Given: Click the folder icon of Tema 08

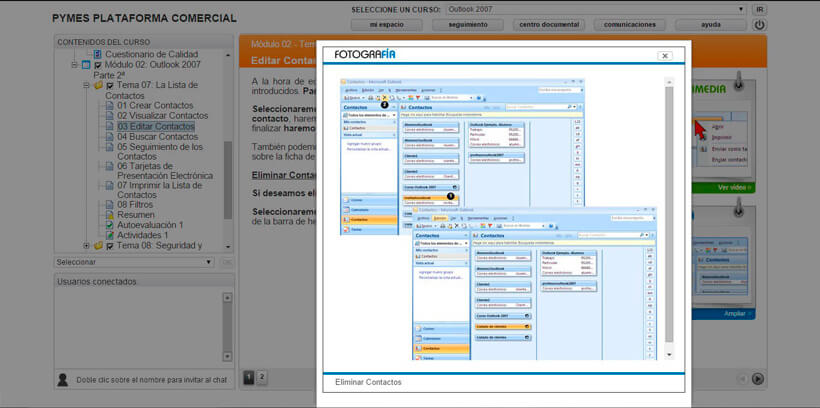Looking at the screenshot, I should pyautogui.click(x=98, y=245).
